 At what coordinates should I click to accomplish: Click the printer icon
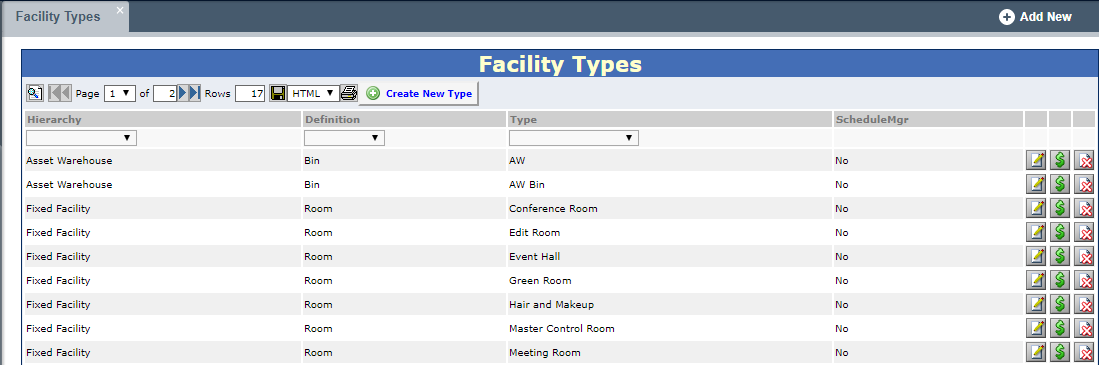point(348,93)
